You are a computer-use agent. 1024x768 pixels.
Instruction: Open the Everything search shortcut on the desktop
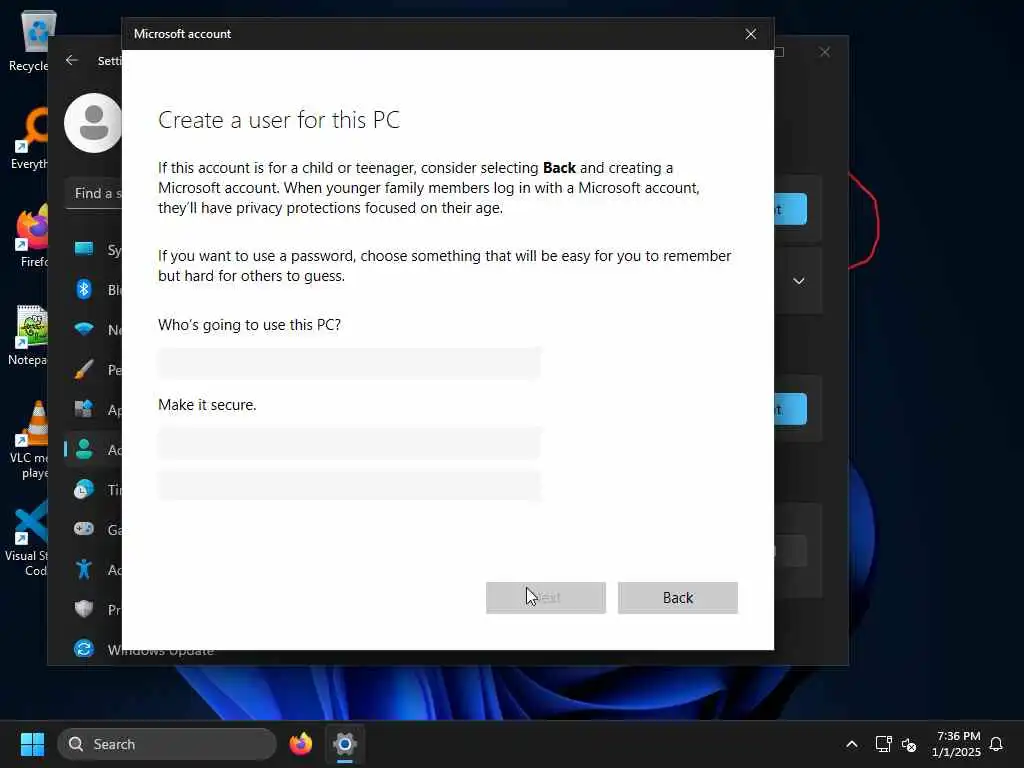29,138
